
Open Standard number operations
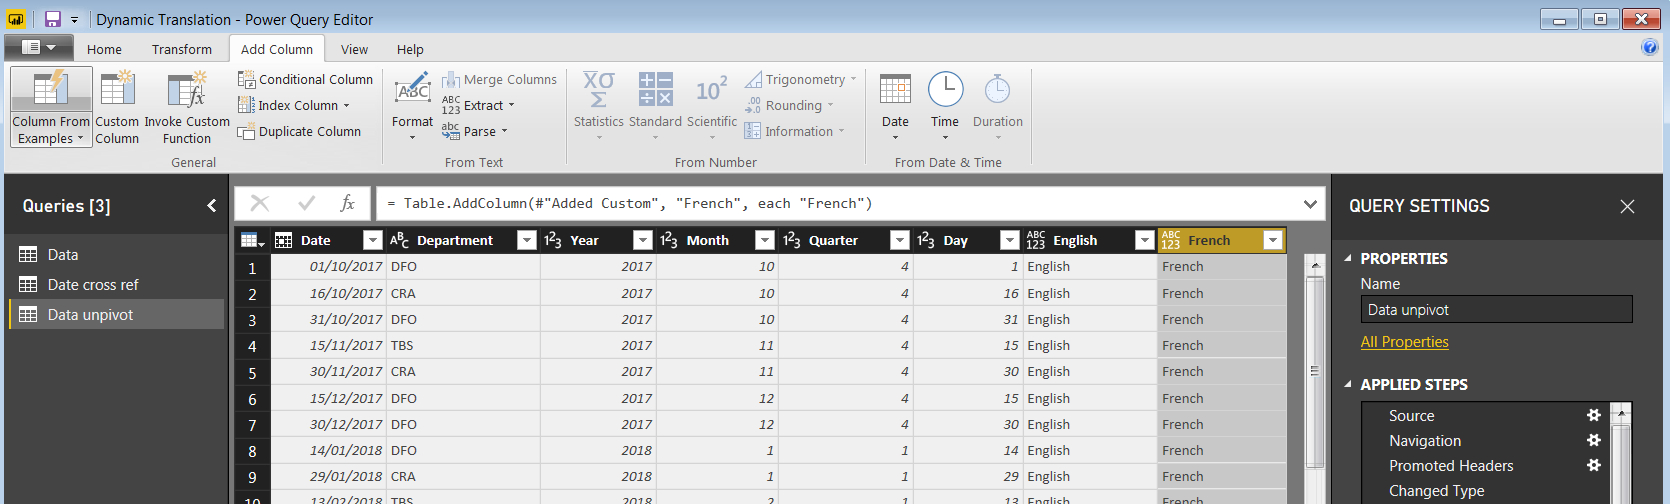(x=655, y=107)
